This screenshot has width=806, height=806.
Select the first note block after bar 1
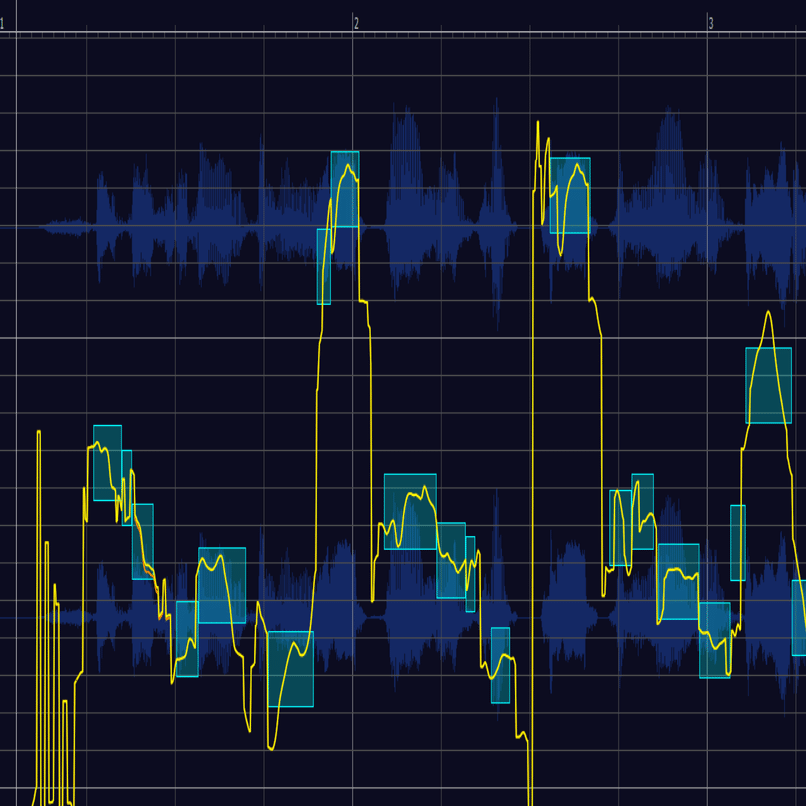tap(107, 463)
